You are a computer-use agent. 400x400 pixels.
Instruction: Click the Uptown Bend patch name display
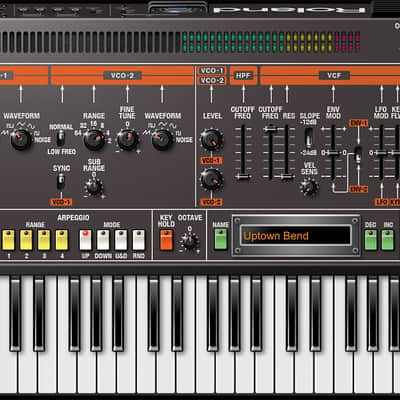[295, 236]
